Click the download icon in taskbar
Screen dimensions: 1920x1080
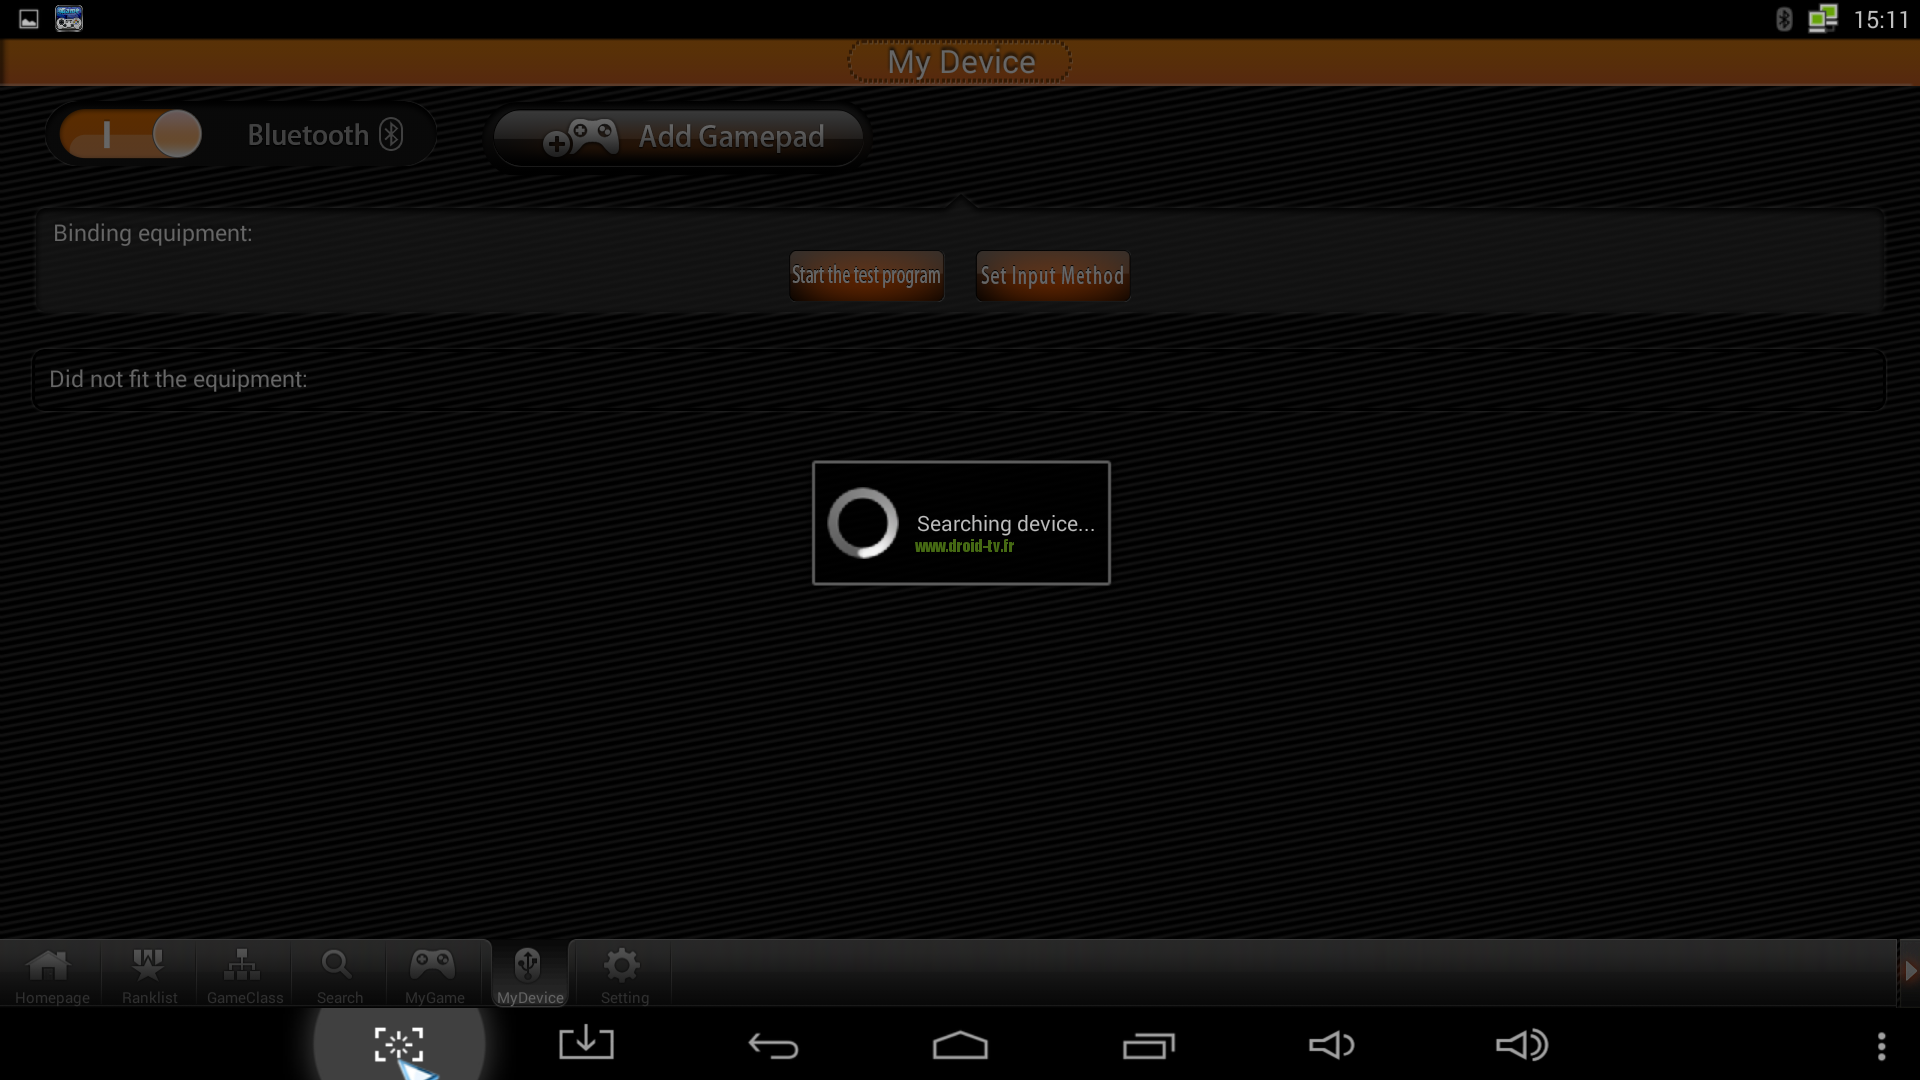coord(584,1044)
